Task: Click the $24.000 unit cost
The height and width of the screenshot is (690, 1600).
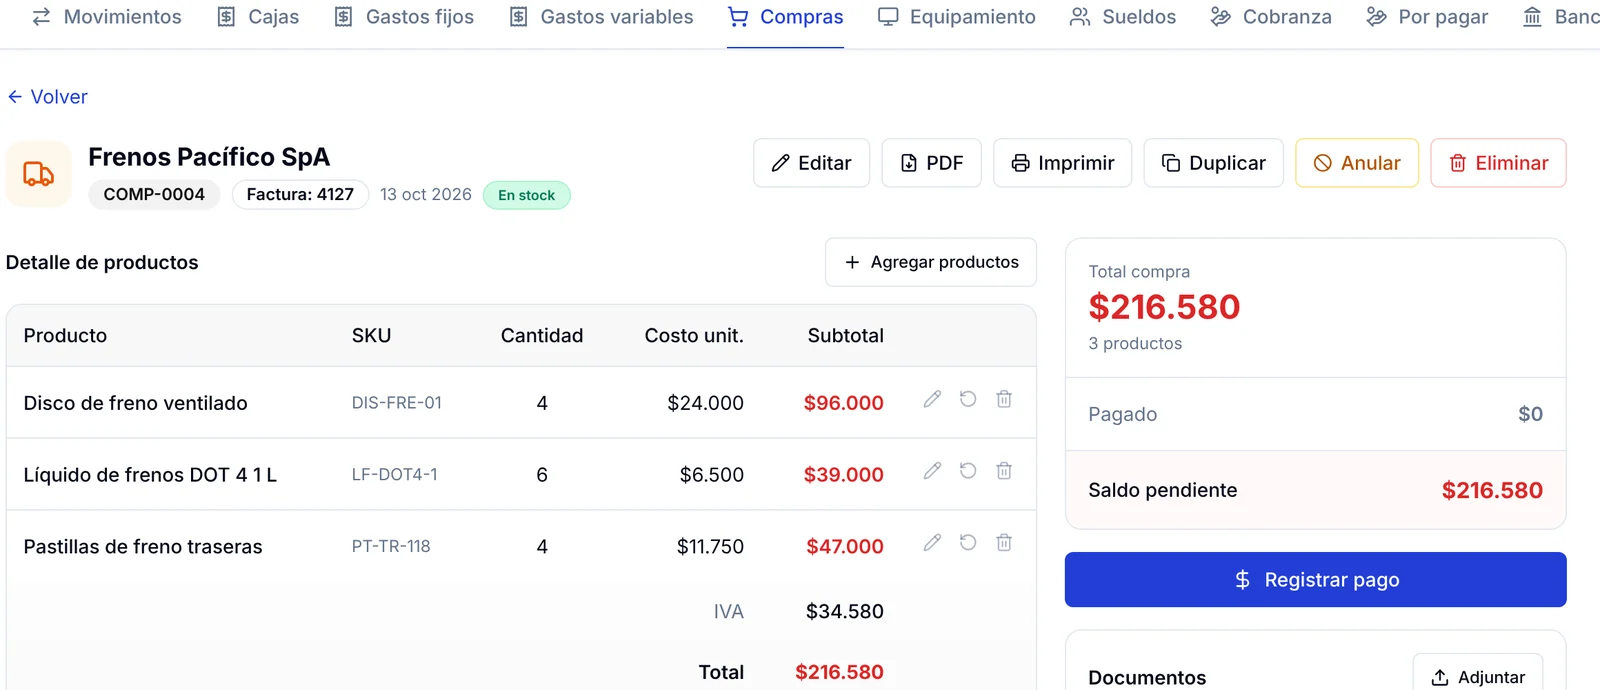Action: pyautogui.click(x=706, y=403)
